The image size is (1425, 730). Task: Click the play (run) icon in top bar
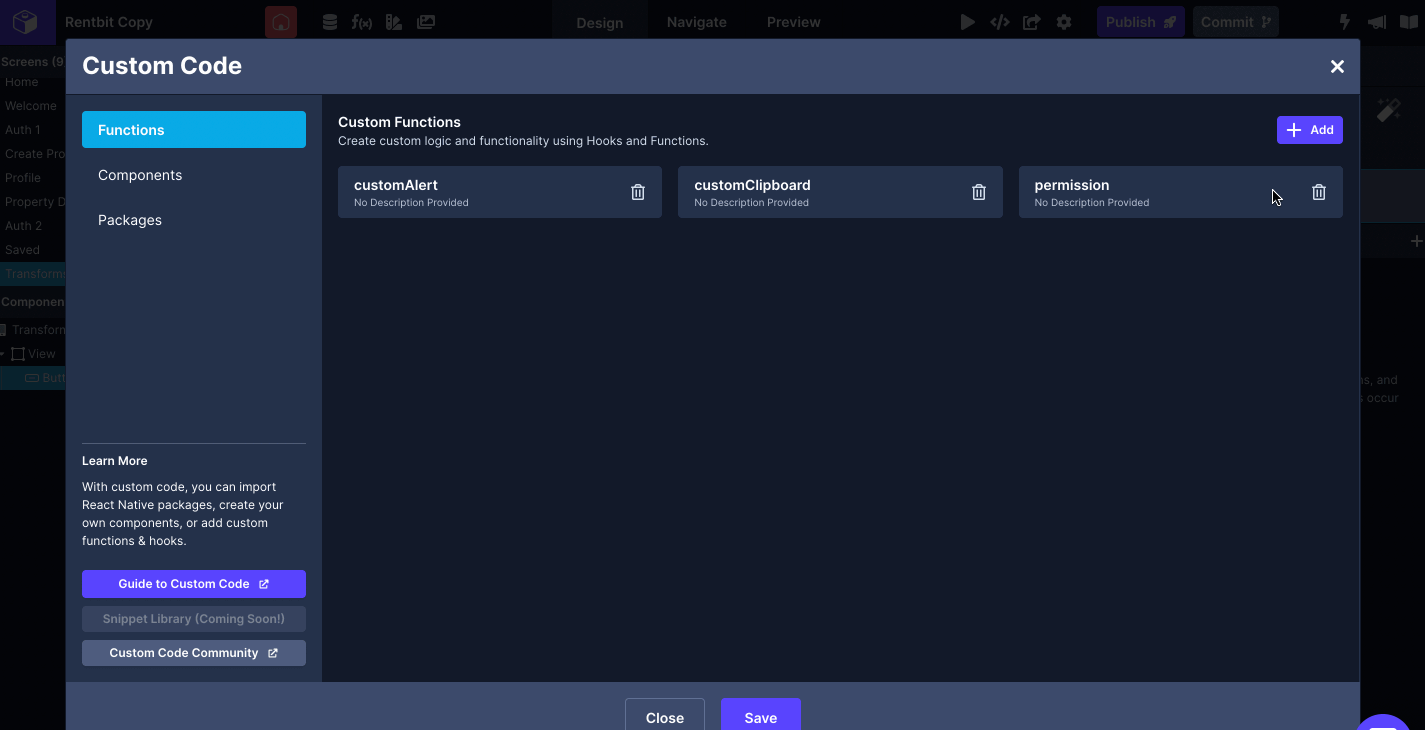tap(967, 22)
